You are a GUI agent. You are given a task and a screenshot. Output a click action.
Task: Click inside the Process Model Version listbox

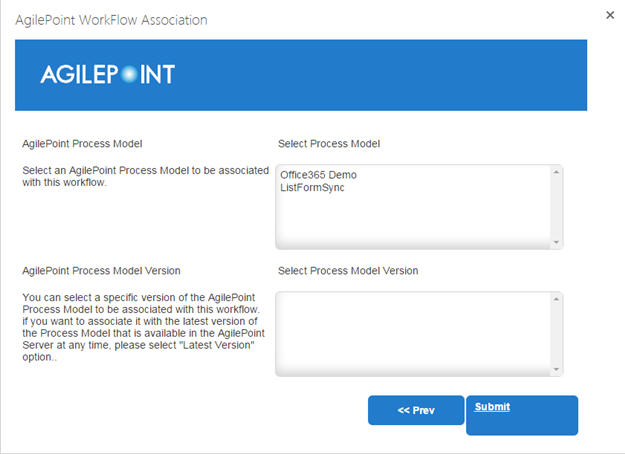(413, 334)
